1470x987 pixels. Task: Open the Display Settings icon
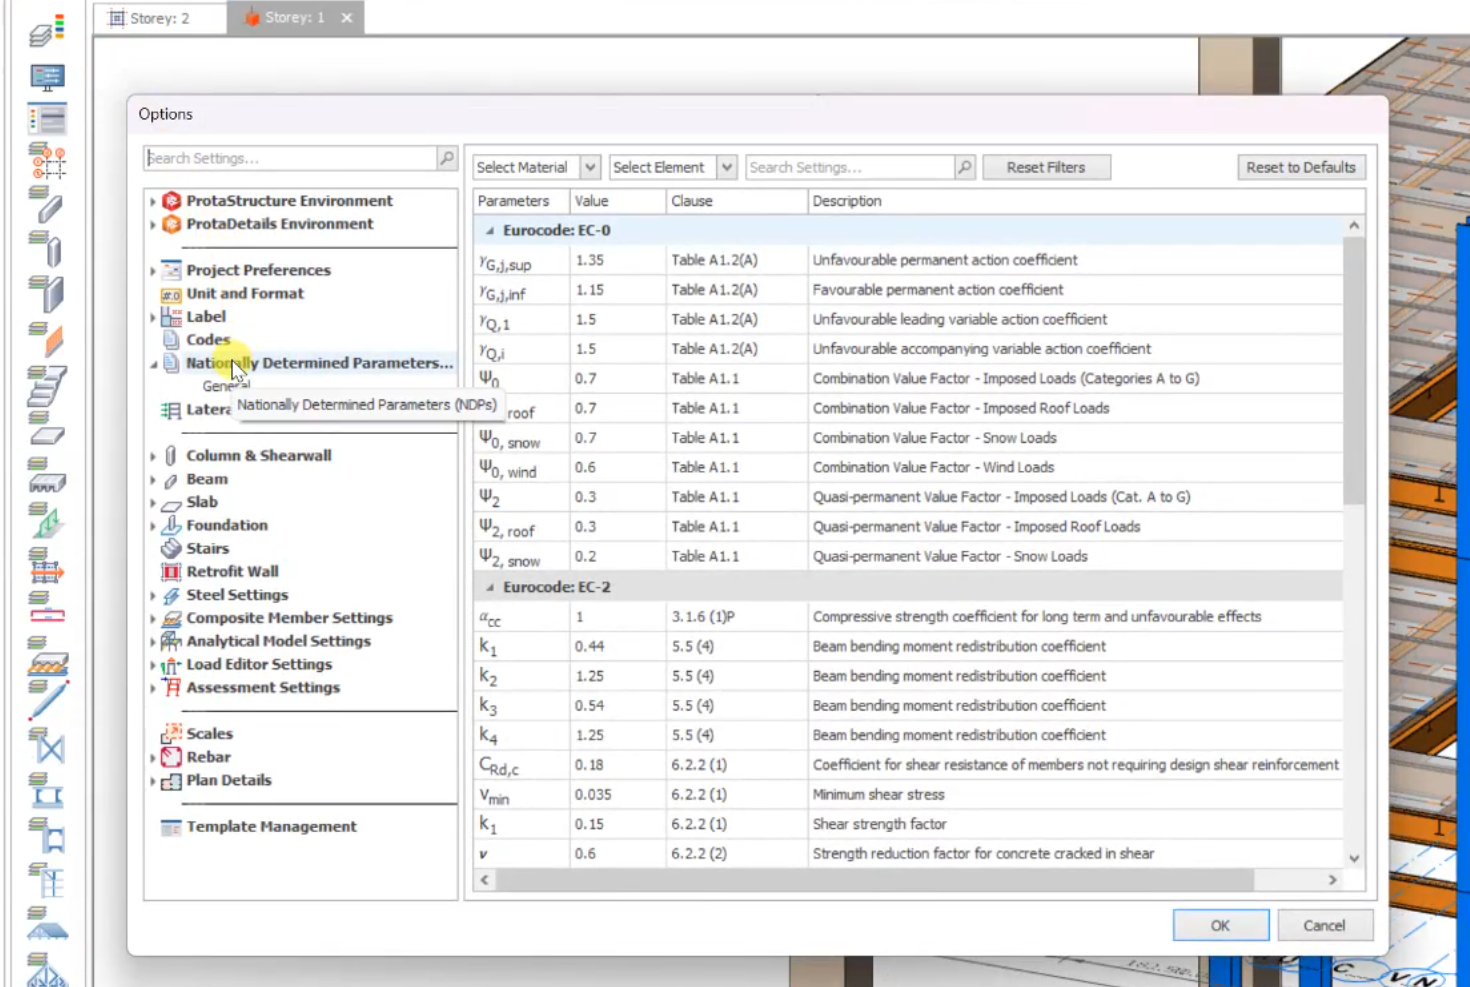[x=45, y=78]
